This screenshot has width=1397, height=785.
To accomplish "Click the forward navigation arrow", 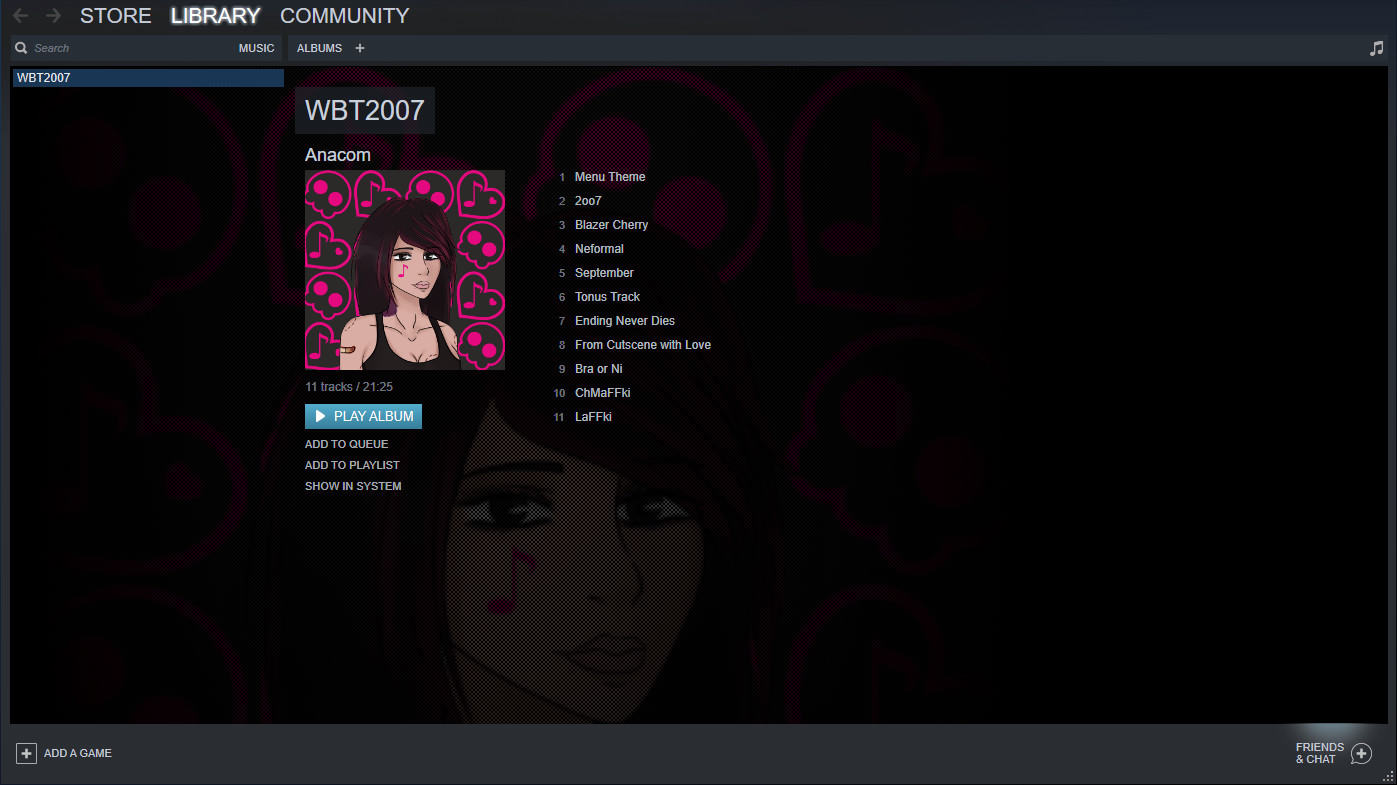I will click(53, 16).
